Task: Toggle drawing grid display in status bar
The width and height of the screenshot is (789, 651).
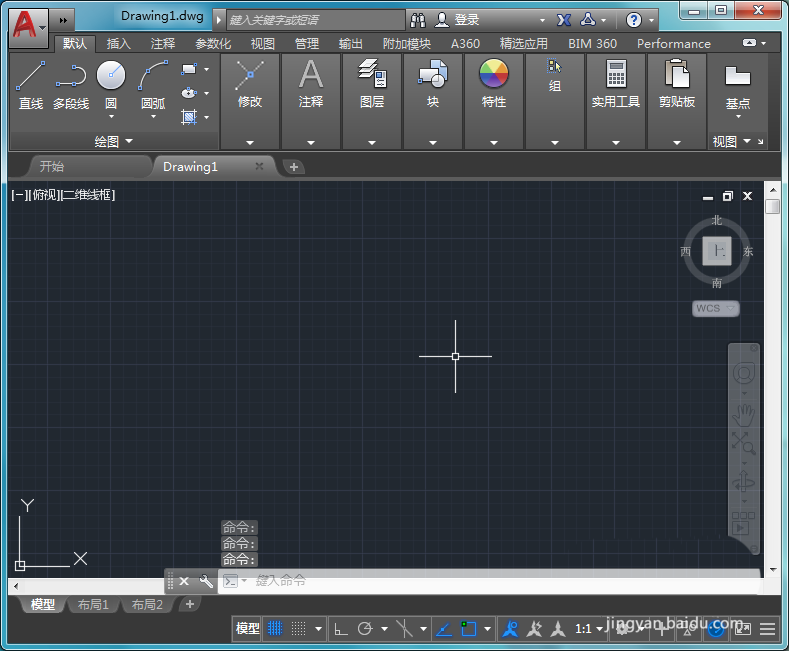Action: 275,628
